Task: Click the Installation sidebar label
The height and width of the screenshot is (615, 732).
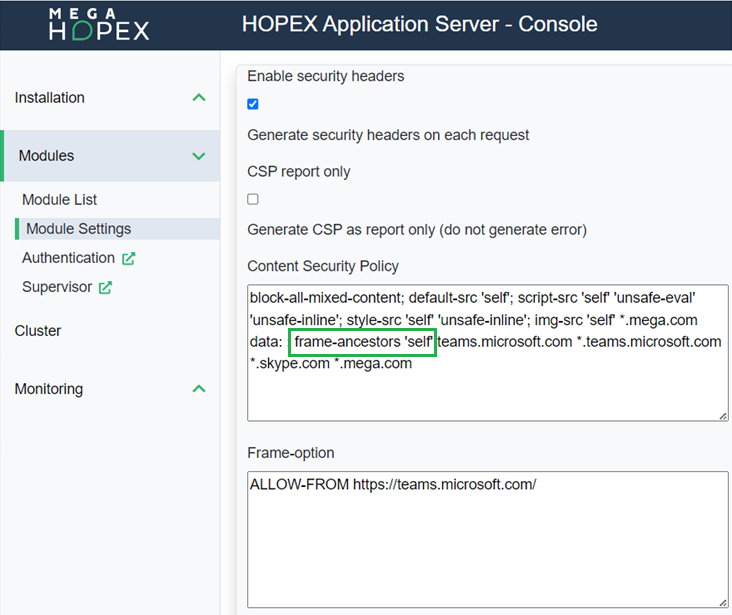Action: coord(50,98)
